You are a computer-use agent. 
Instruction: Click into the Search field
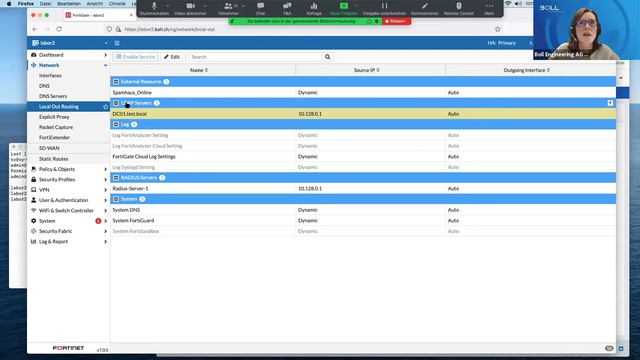(x=255, y=57)
